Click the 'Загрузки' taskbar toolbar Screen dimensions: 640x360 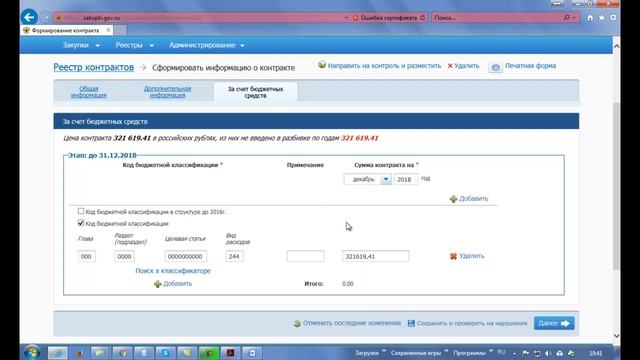[x=367, y=353]
